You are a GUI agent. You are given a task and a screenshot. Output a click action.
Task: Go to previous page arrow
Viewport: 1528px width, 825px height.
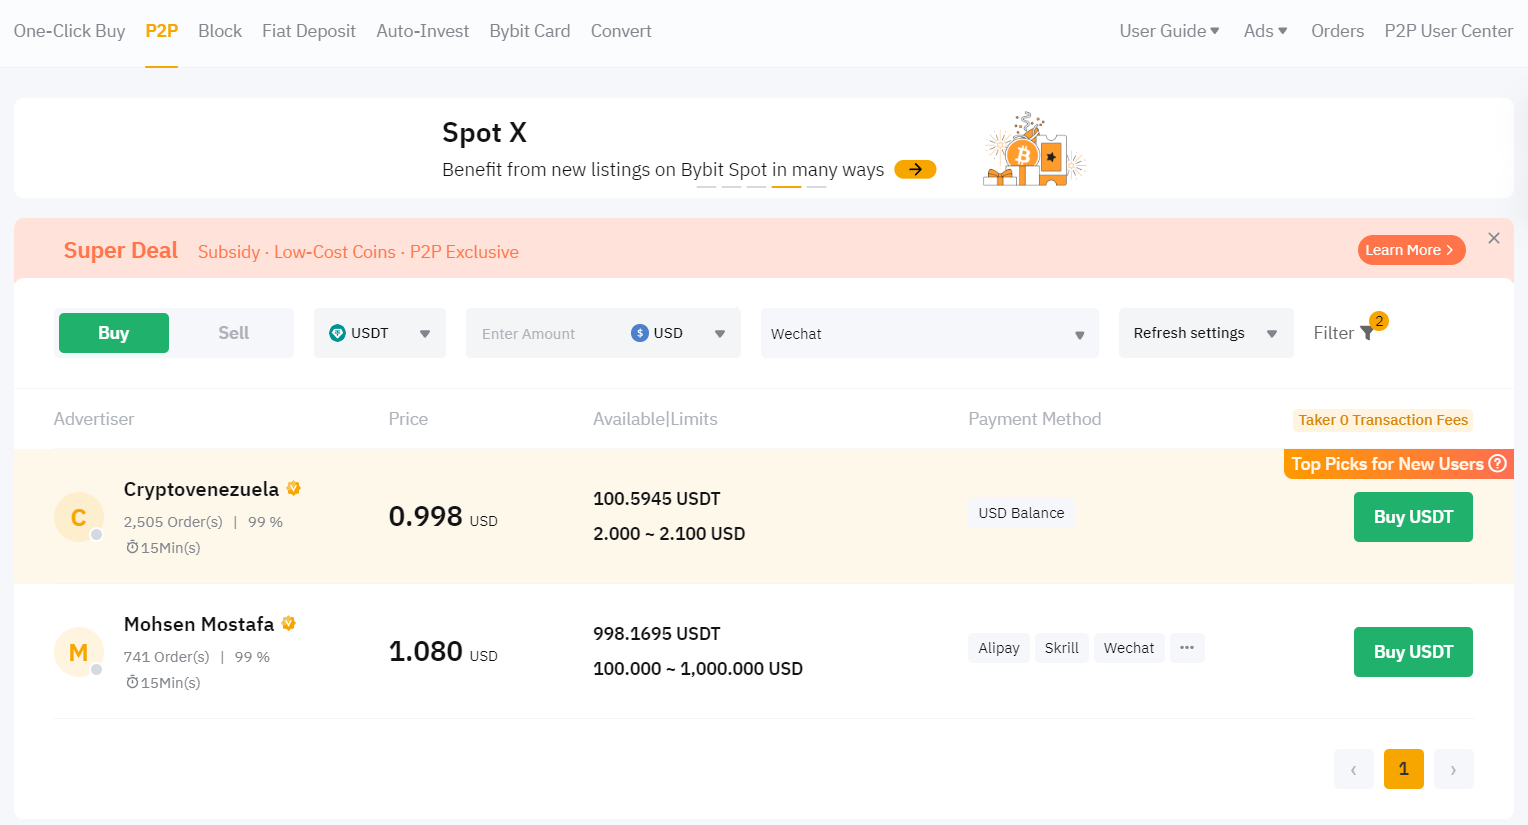[1354, 769]
